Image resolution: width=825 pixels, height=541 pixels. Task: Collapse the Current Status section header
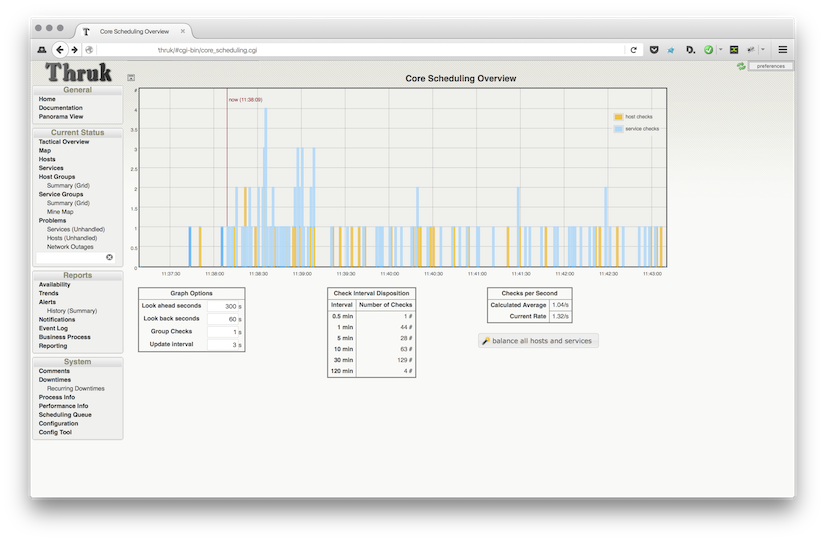coord(77,132)
